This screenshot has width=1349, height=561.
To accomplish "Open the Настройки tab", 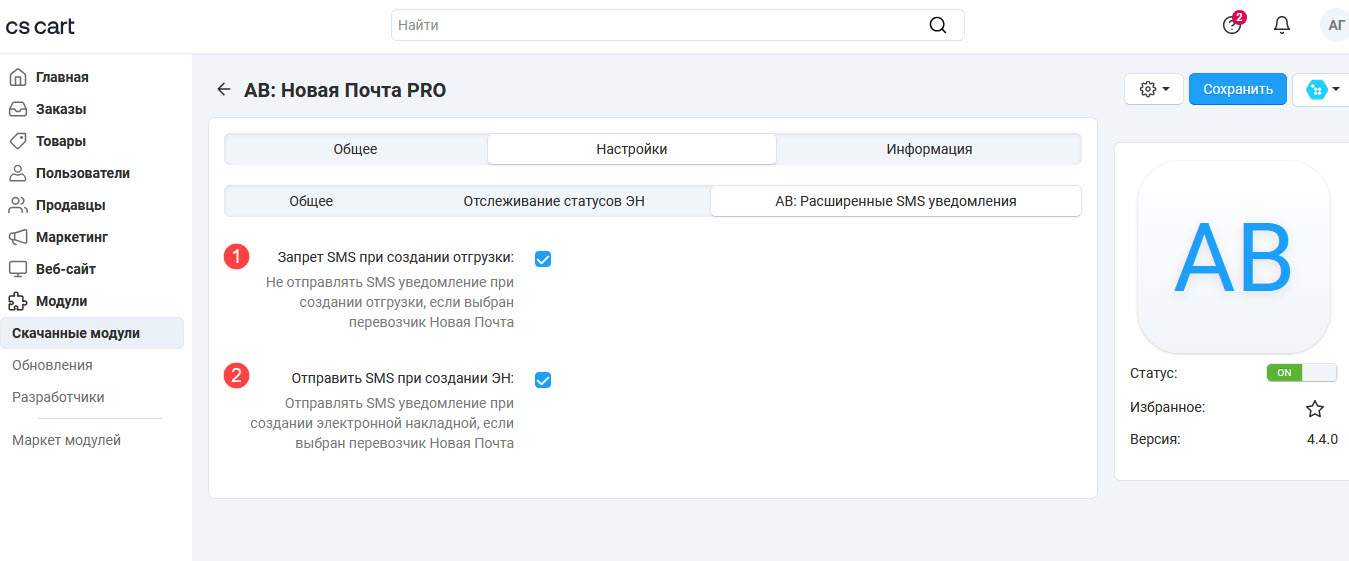I will (632, 149).
